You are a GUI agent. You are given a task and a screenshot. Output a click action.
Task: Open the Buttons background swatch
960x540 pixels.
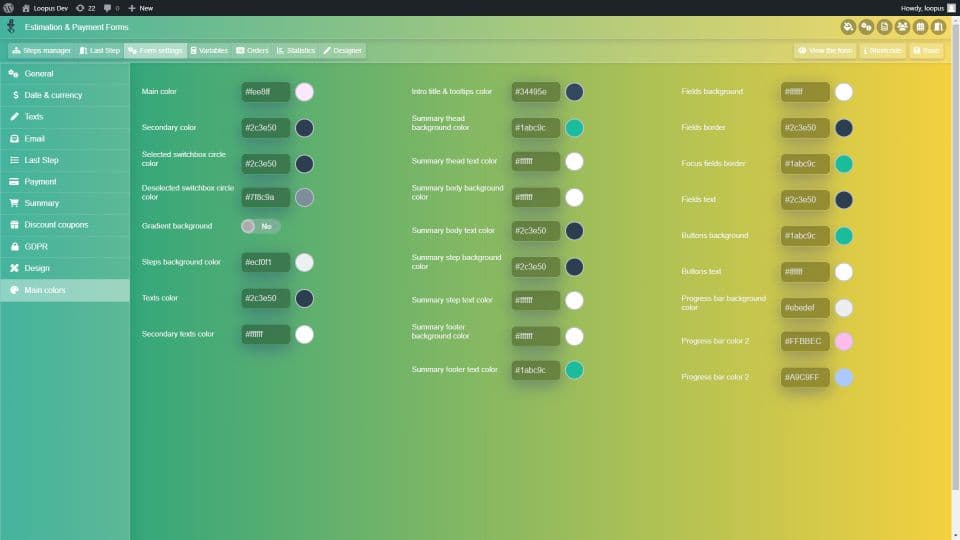tap(844, 236)
